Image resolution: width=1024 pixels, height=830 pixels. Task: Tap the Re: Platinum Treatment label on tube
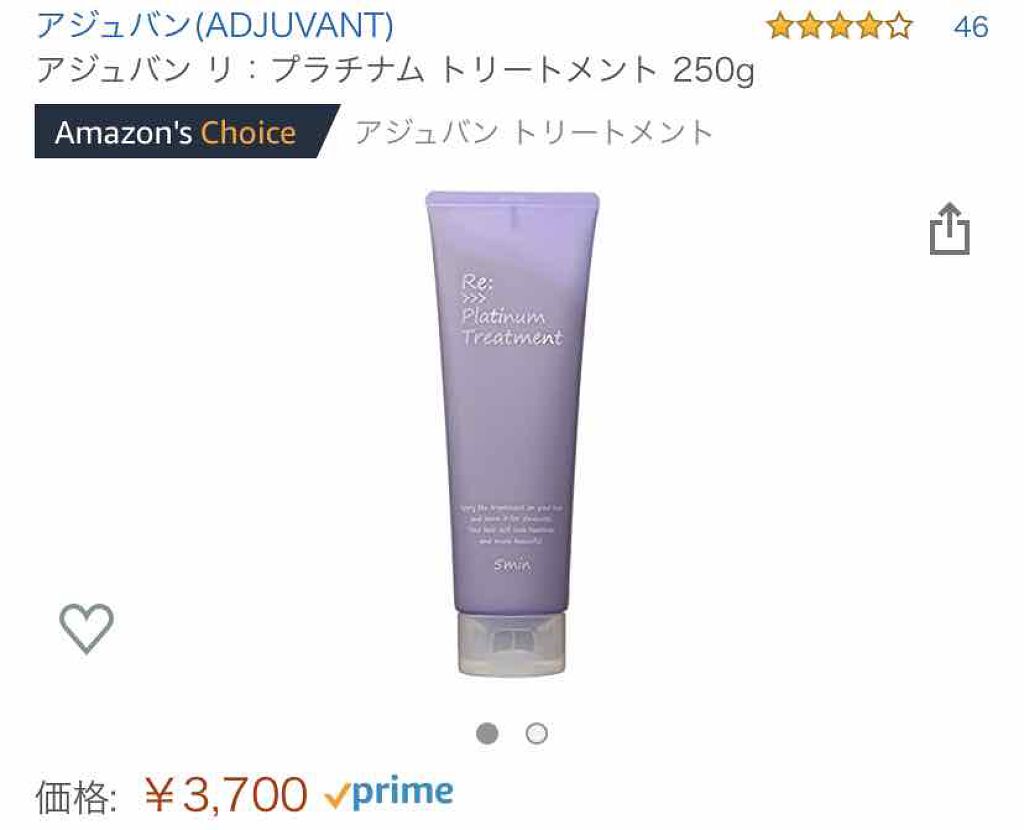pos(511,310)
